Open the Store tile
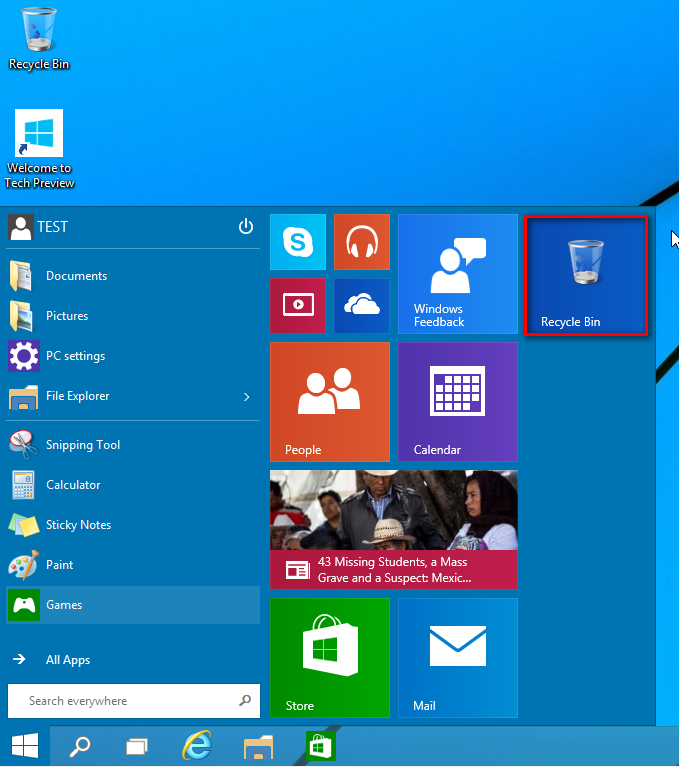The height and width of the screenshot is (767, 679). tap(330, 658)
